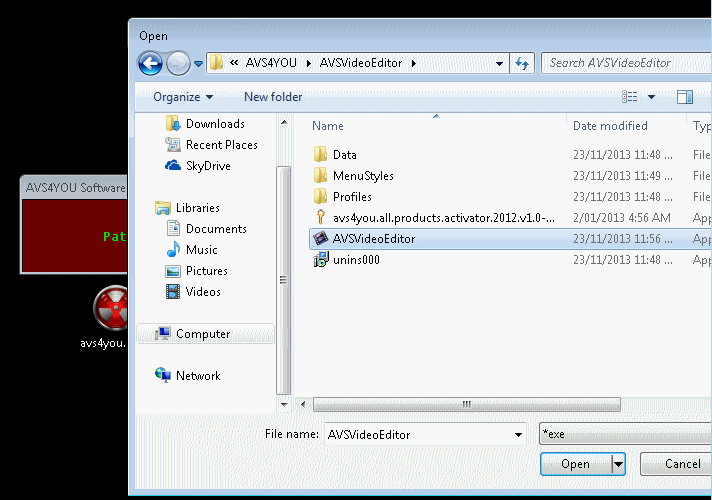Viewport: 712px width, 500px height.
Task: Cancel the Open dialog
Action: 676,464
